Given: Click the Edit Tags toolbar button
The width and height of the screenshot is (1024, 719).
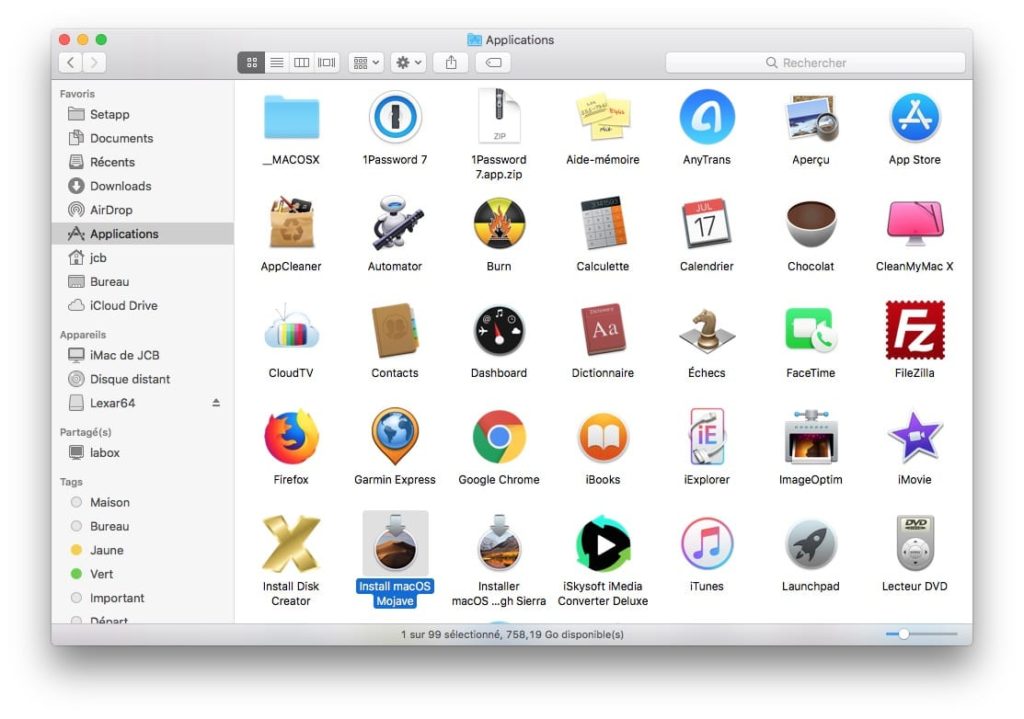Looking at the screenshot, I should click(x=494, y=63).
